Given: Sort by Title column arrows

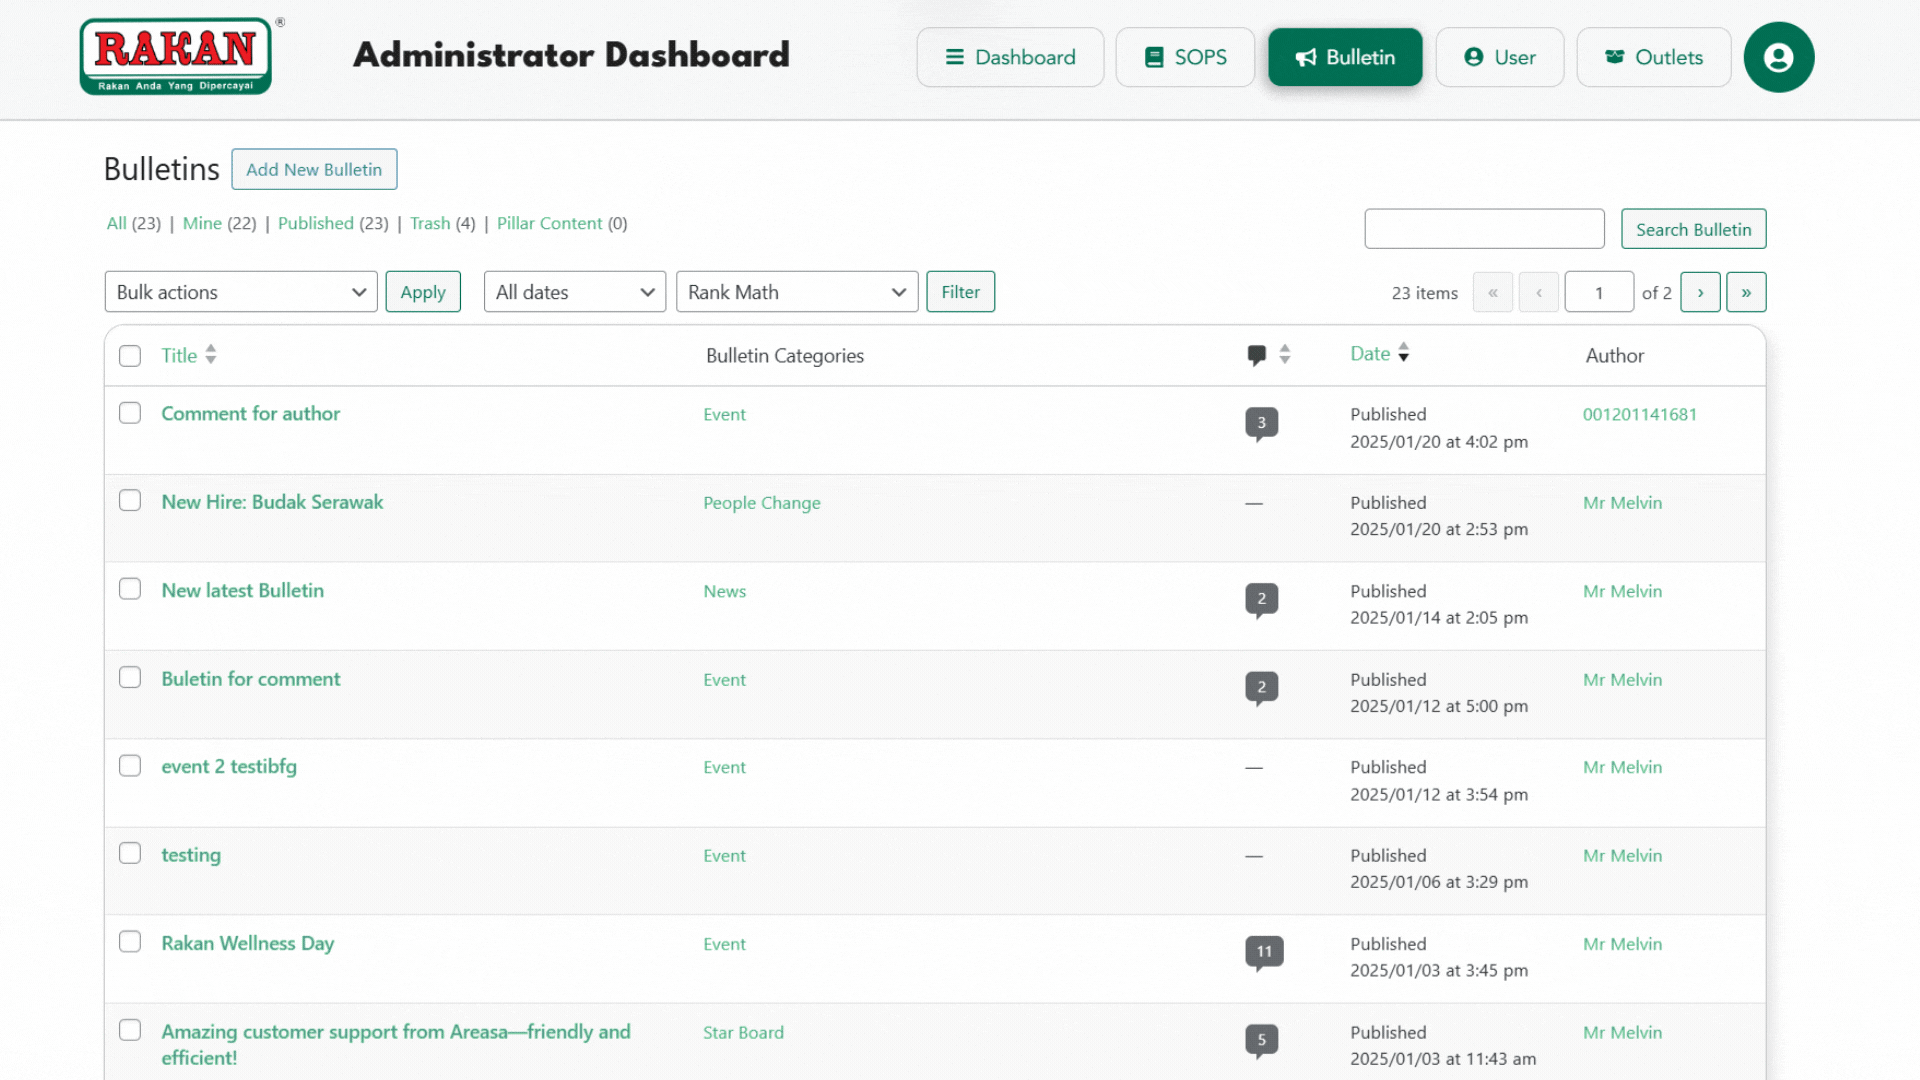Looking at the screenshot, I should (211, 355).
